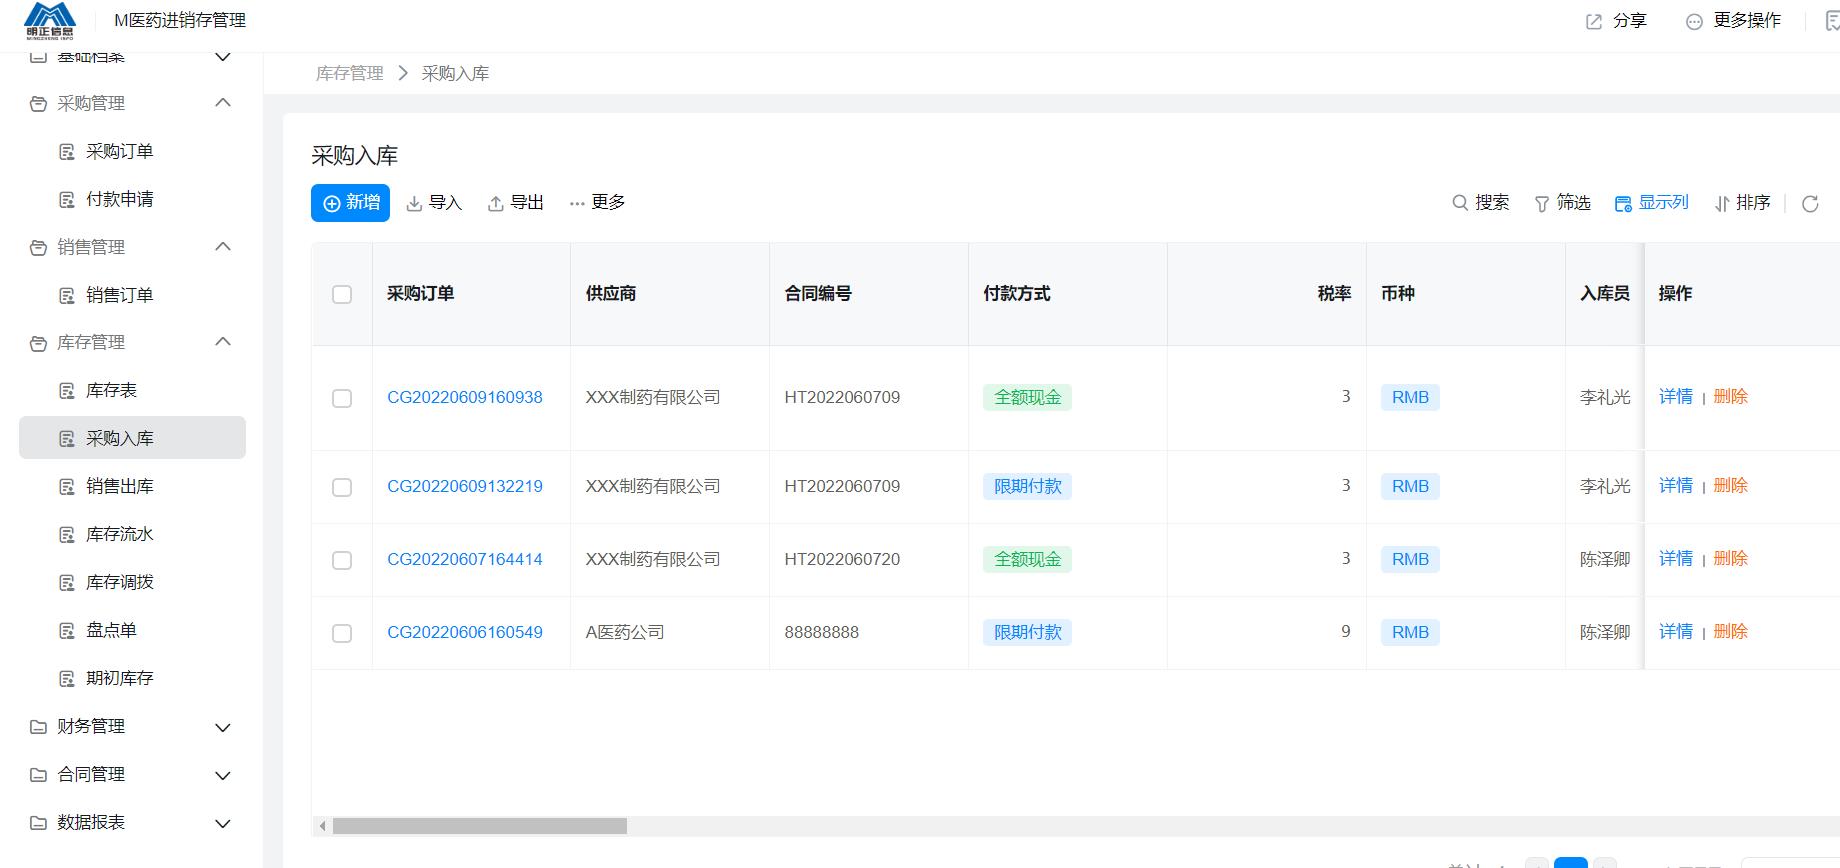Click the form icon beside 付款申请
Image resolution: width=1840 pixels, height=868 pixels.
67,200
